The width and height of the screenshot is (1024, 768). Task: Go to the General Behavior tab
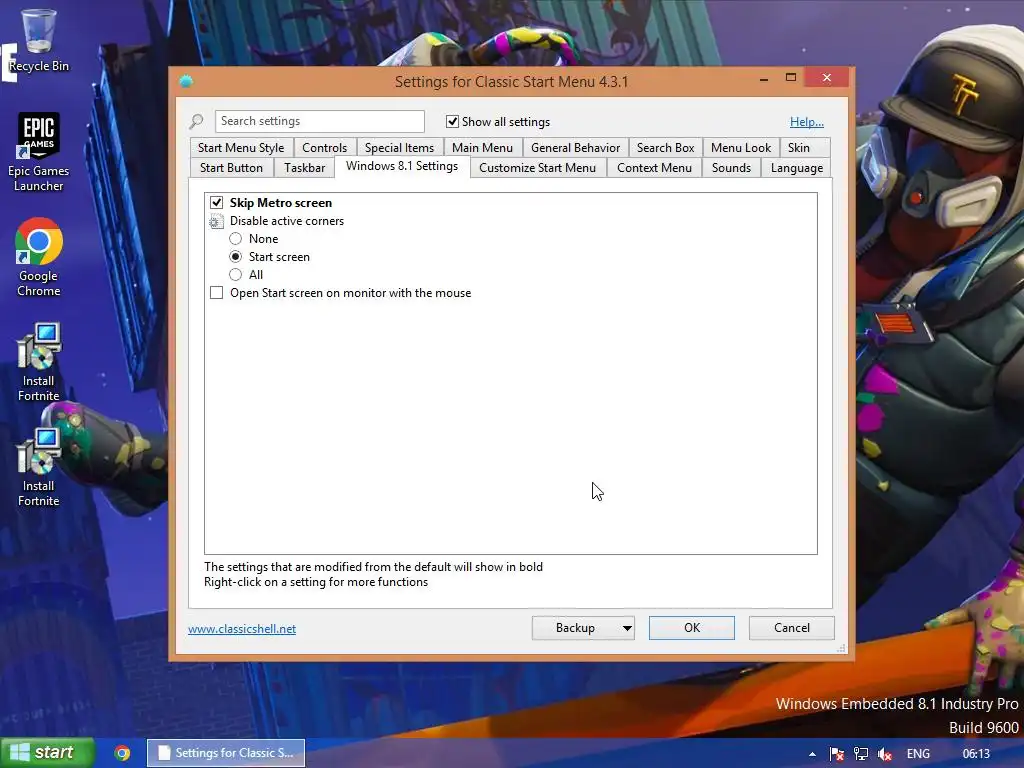click(x=575, y=148)
